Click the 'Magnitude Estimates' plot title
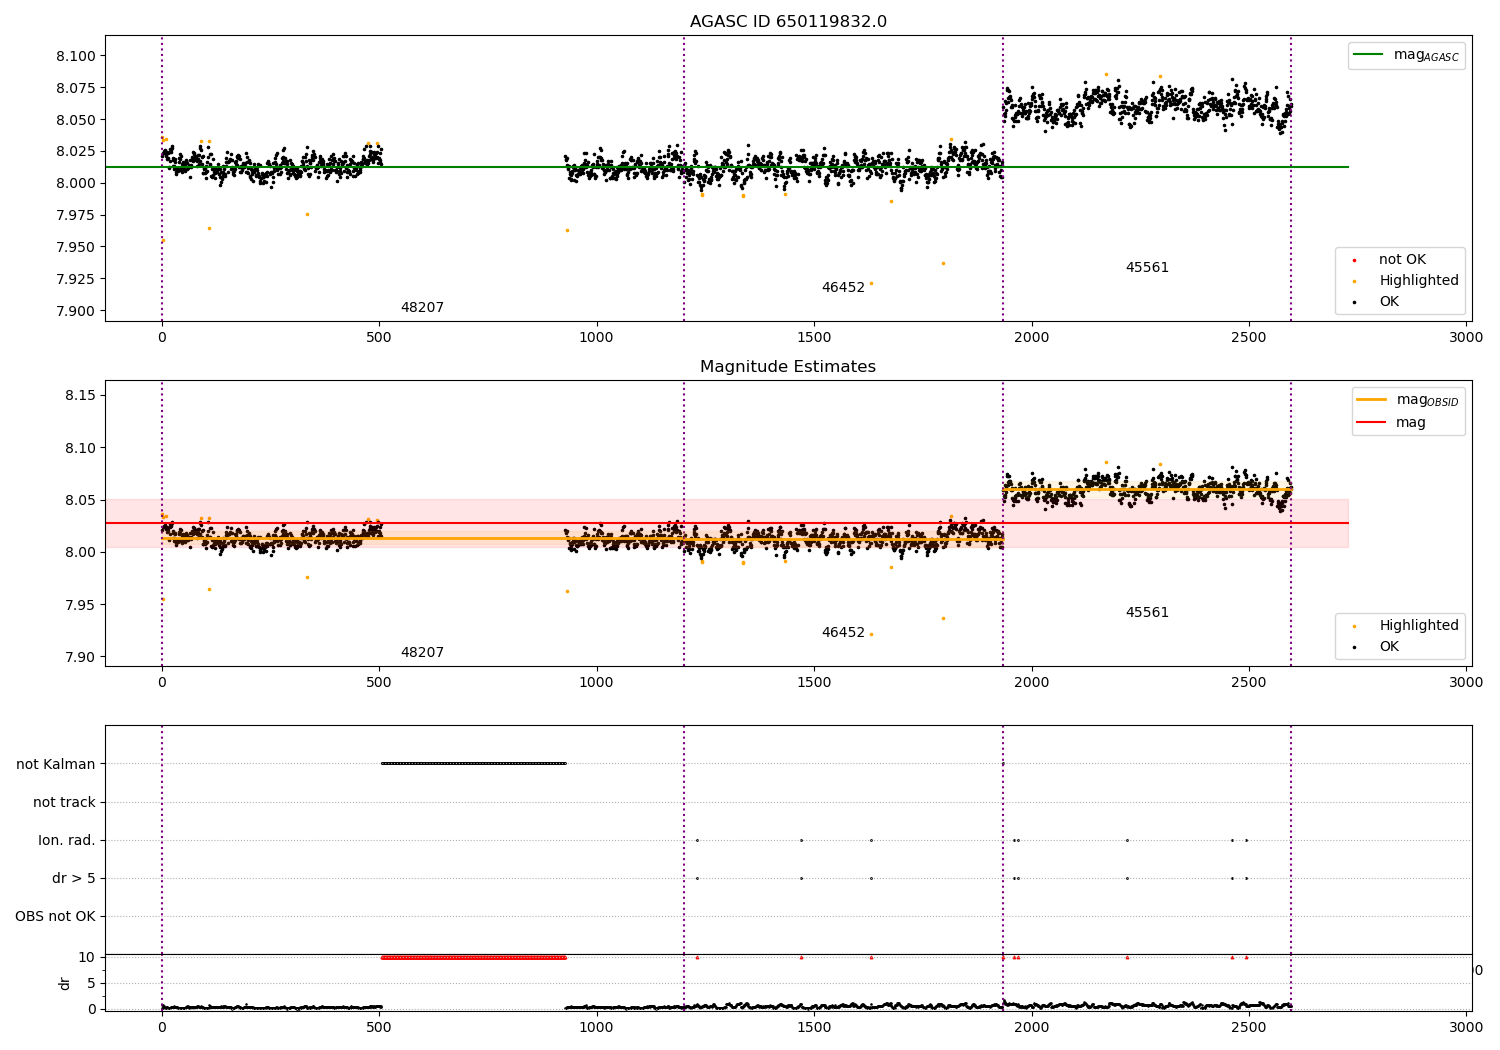1500x1050 pixels. 788,367
